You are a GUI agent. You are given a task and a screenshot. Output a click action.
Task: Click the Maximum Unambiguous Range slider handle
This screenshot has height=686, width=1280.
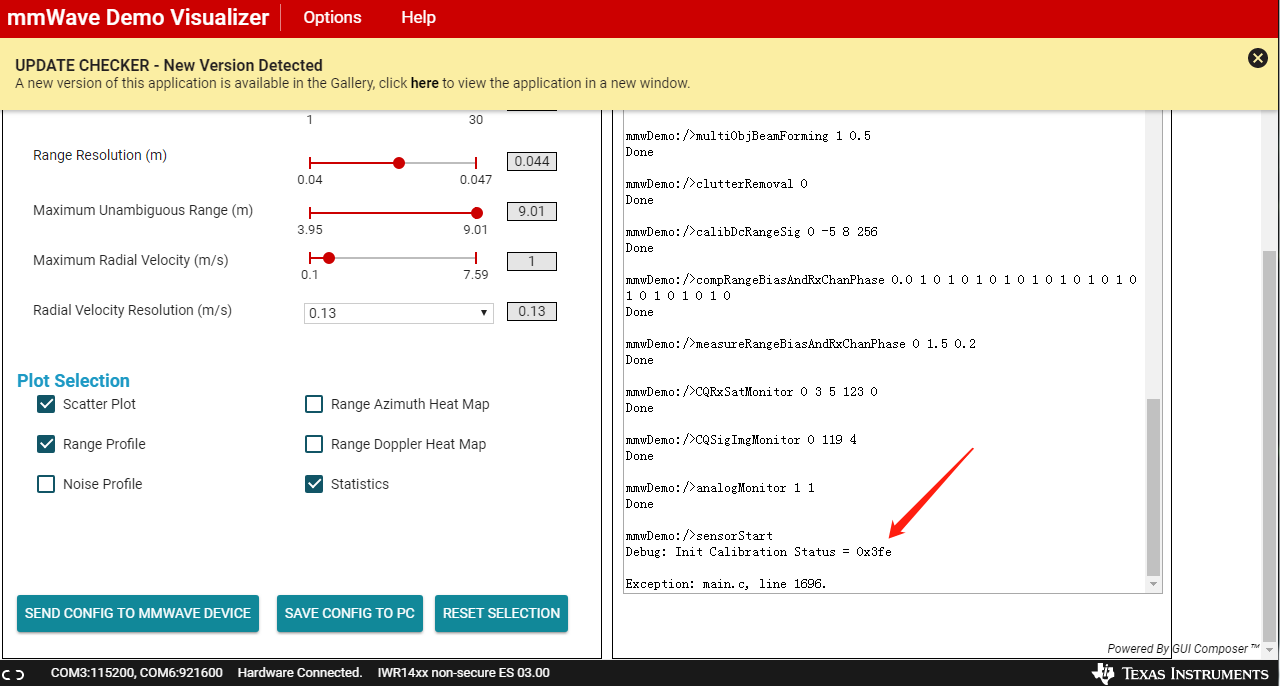477,213
